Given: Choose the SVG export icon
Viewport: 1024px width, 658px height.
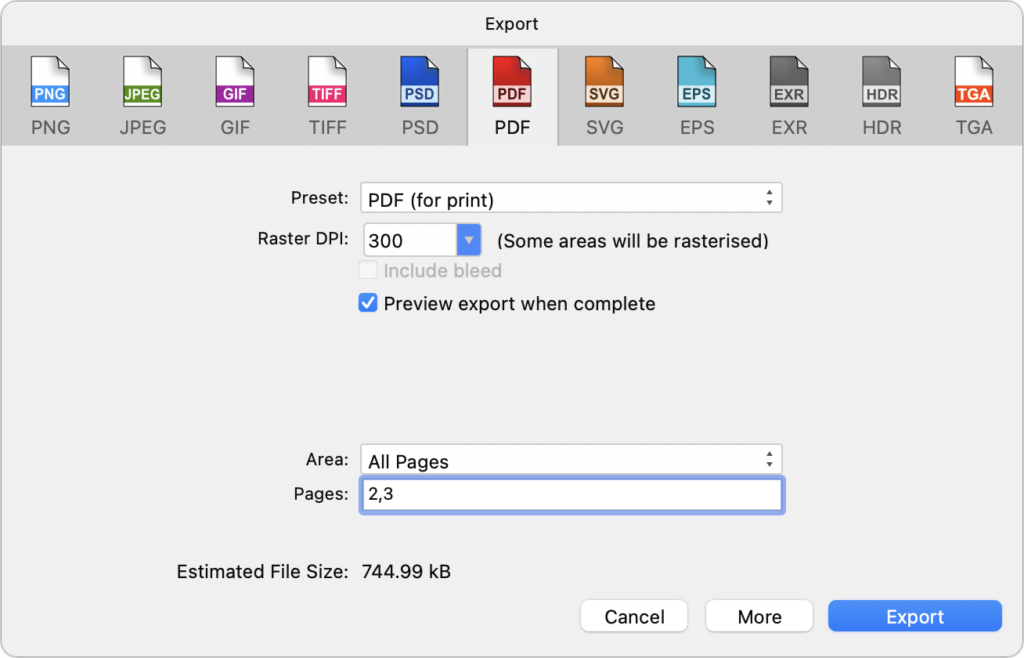Looking at the screenshot, I should tap(604, 96).
